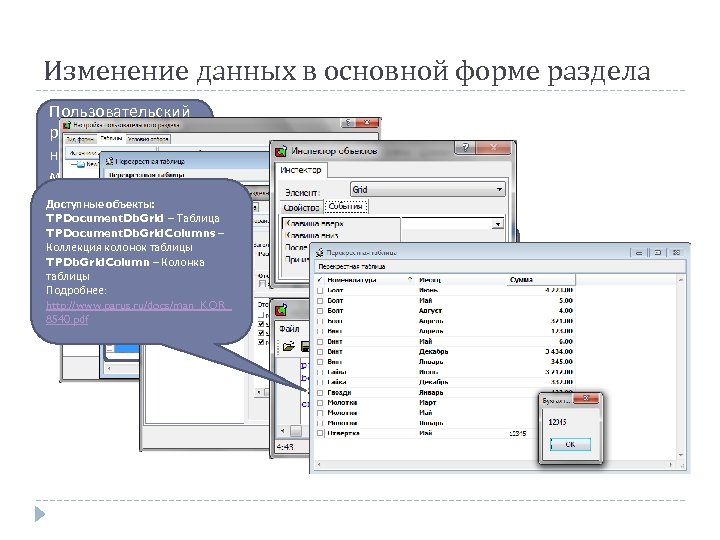Open the Условия отбора tab in settings window
This screenshot has height=540, width=720.
click(148, 139)
